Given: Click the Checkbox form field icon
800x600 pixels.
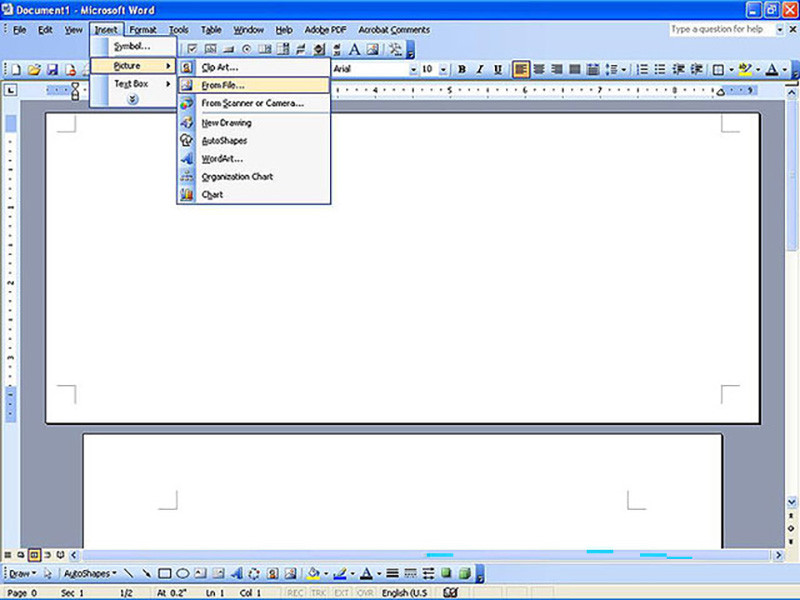Looking at the screenshot, I should click(192, 49).
